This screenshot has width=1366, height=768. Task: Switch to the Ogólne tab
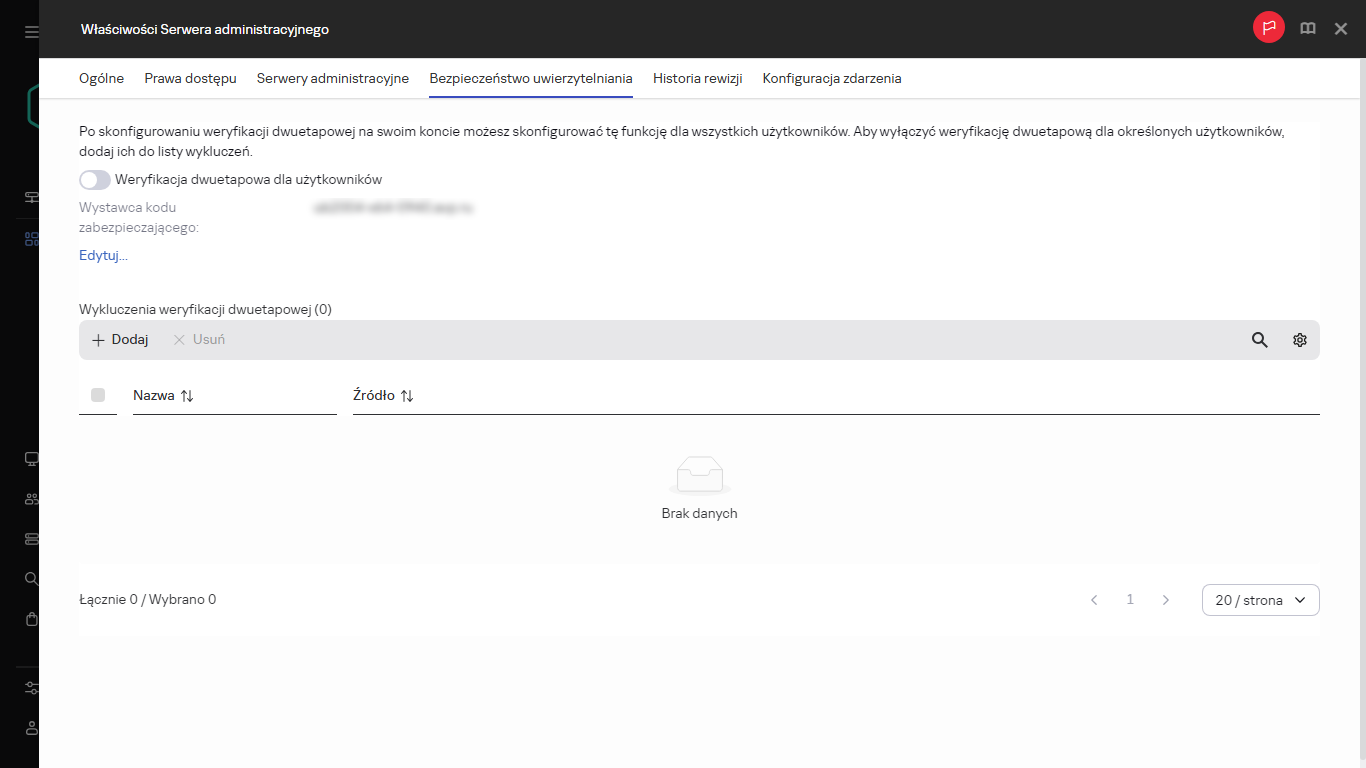tap(101, 78)
